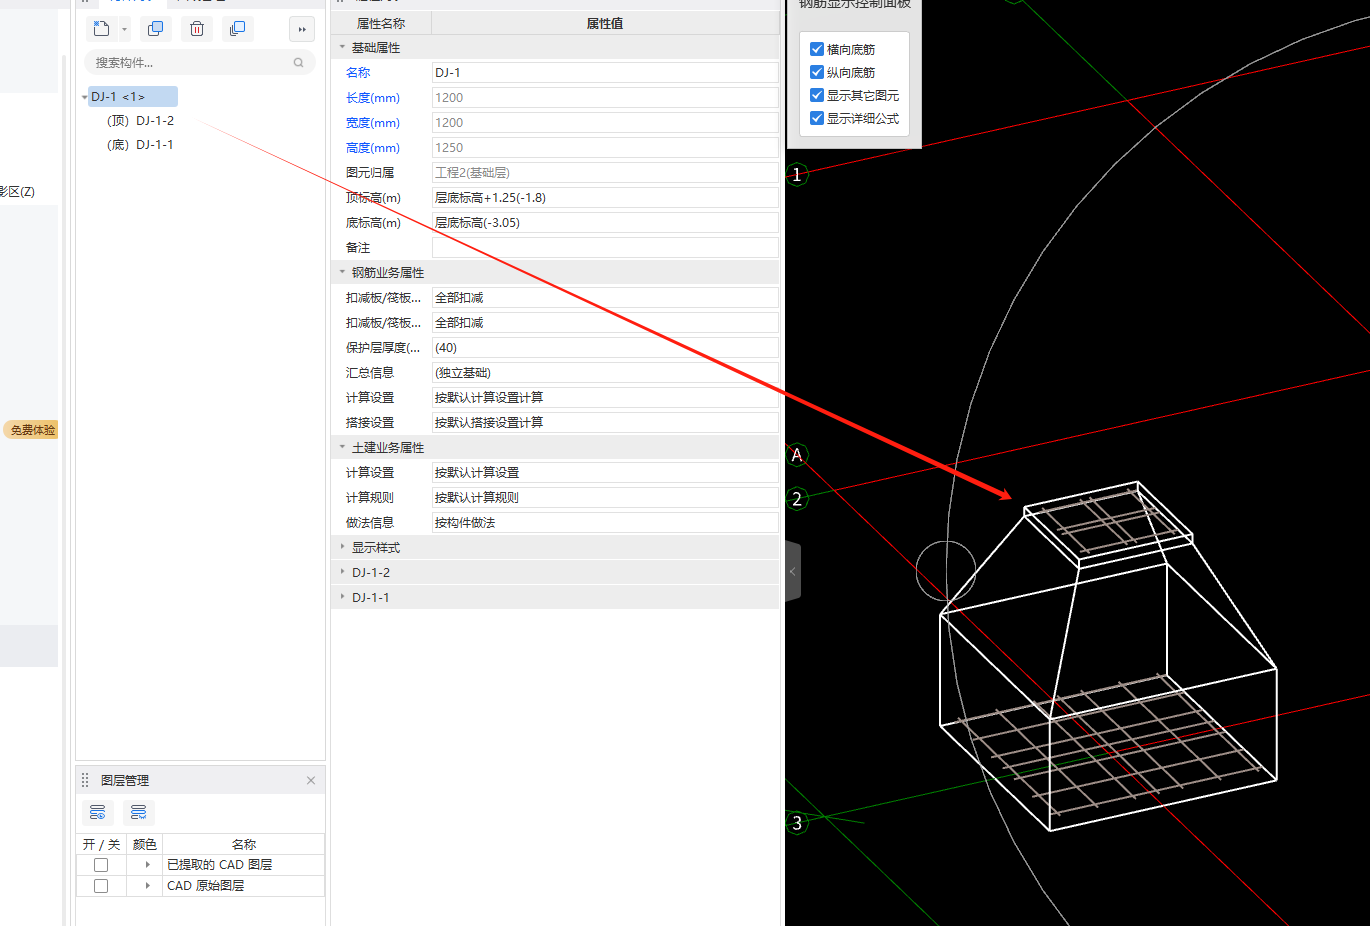This screenshot has height=926, width=1370.
Task: Expand the 显示样式 section
Action: click(342, 547)
